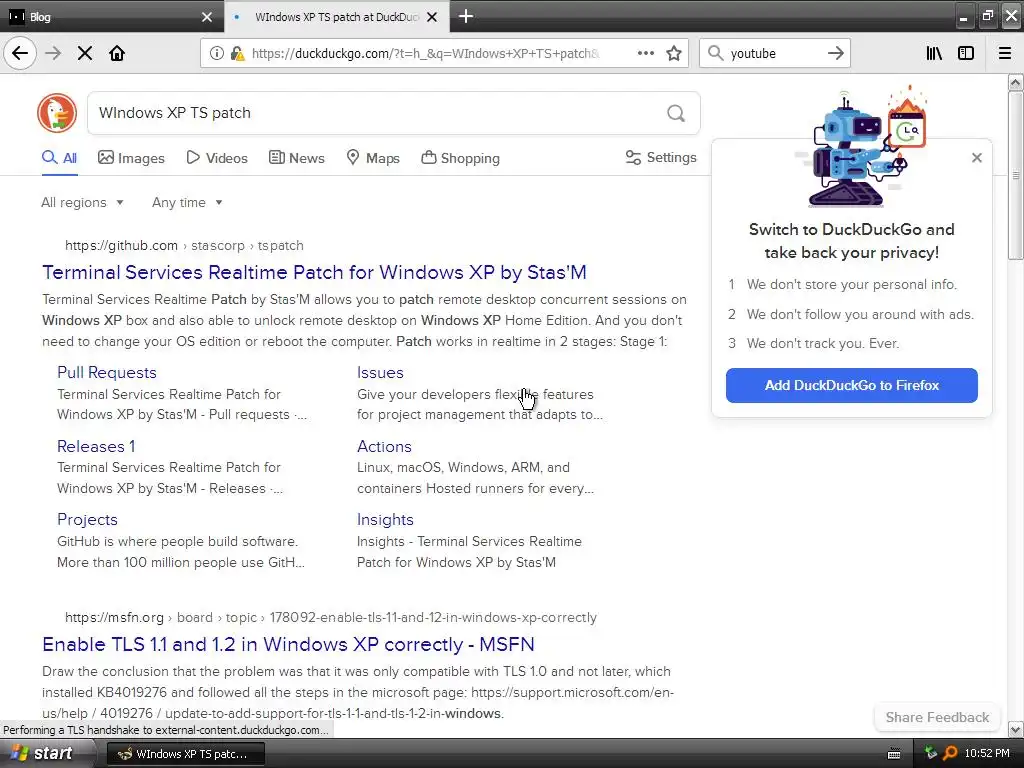Expand the Any time filter dropdown

click(x=187, y=202)
